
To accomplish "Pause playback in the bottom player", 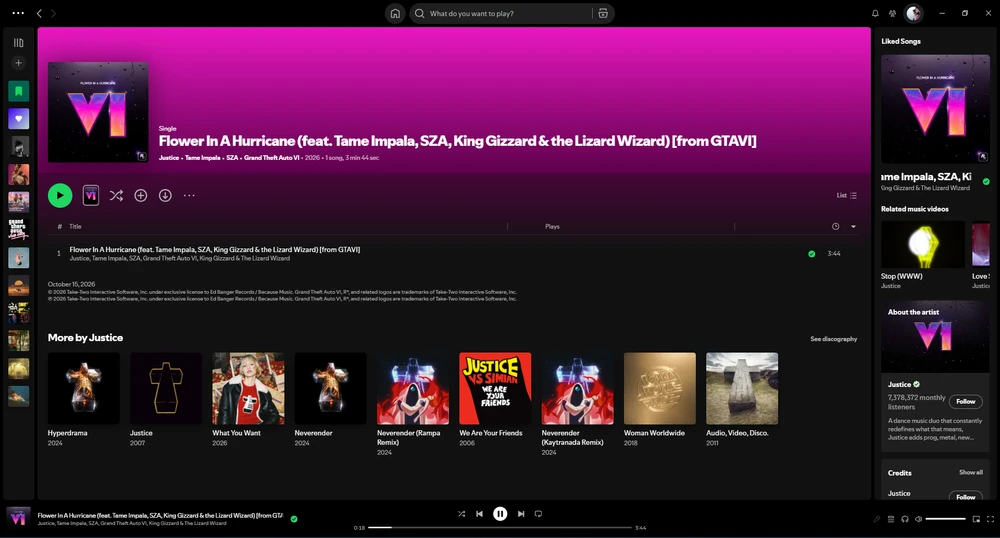I will pyautogui.click(x=500, y=514).
